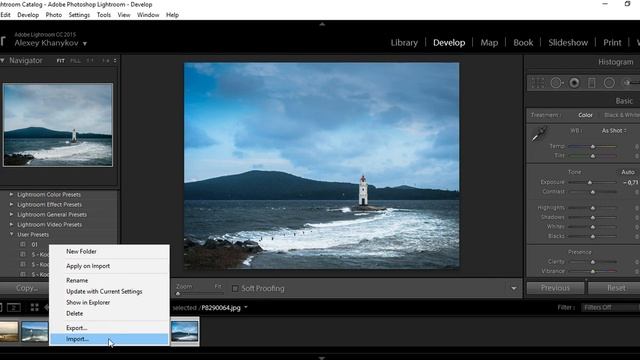This screenshot has height=360, width=640.
Task: Select the Crop Overlay tool
Action: [x=538, y=83]
